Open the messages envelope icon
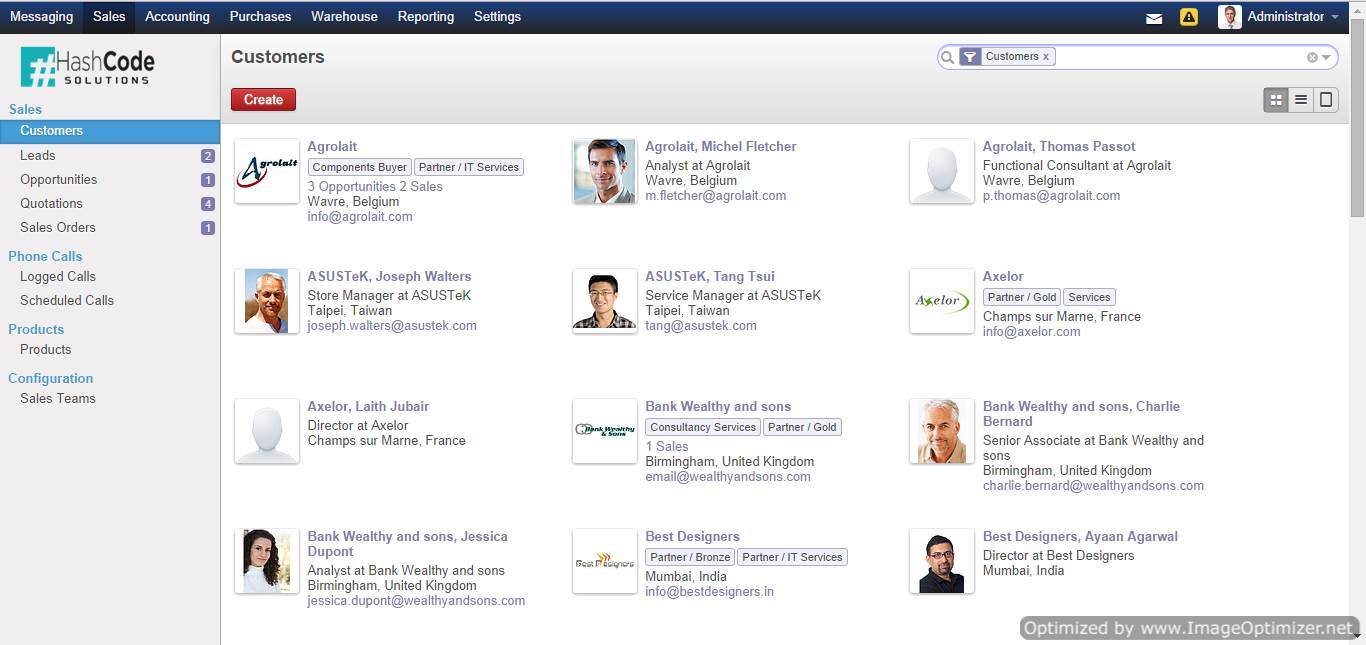This screenshot has width=1366, height=645. pos(1154,18)
